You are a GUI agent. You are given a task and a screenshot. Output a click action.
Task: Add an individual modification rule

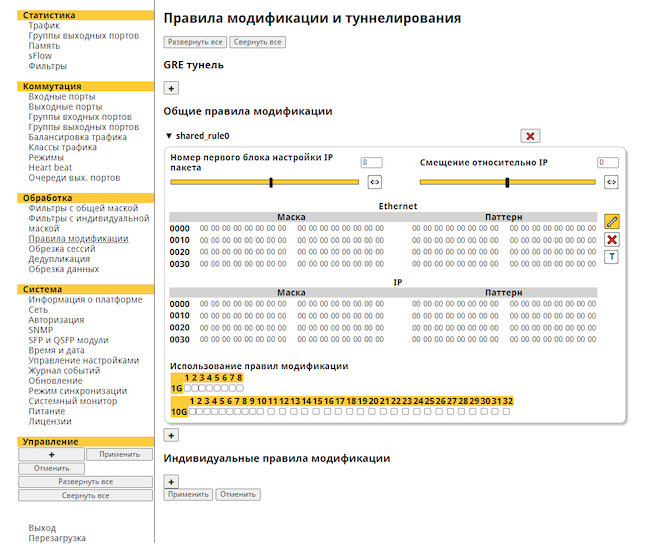coord(171,482)
